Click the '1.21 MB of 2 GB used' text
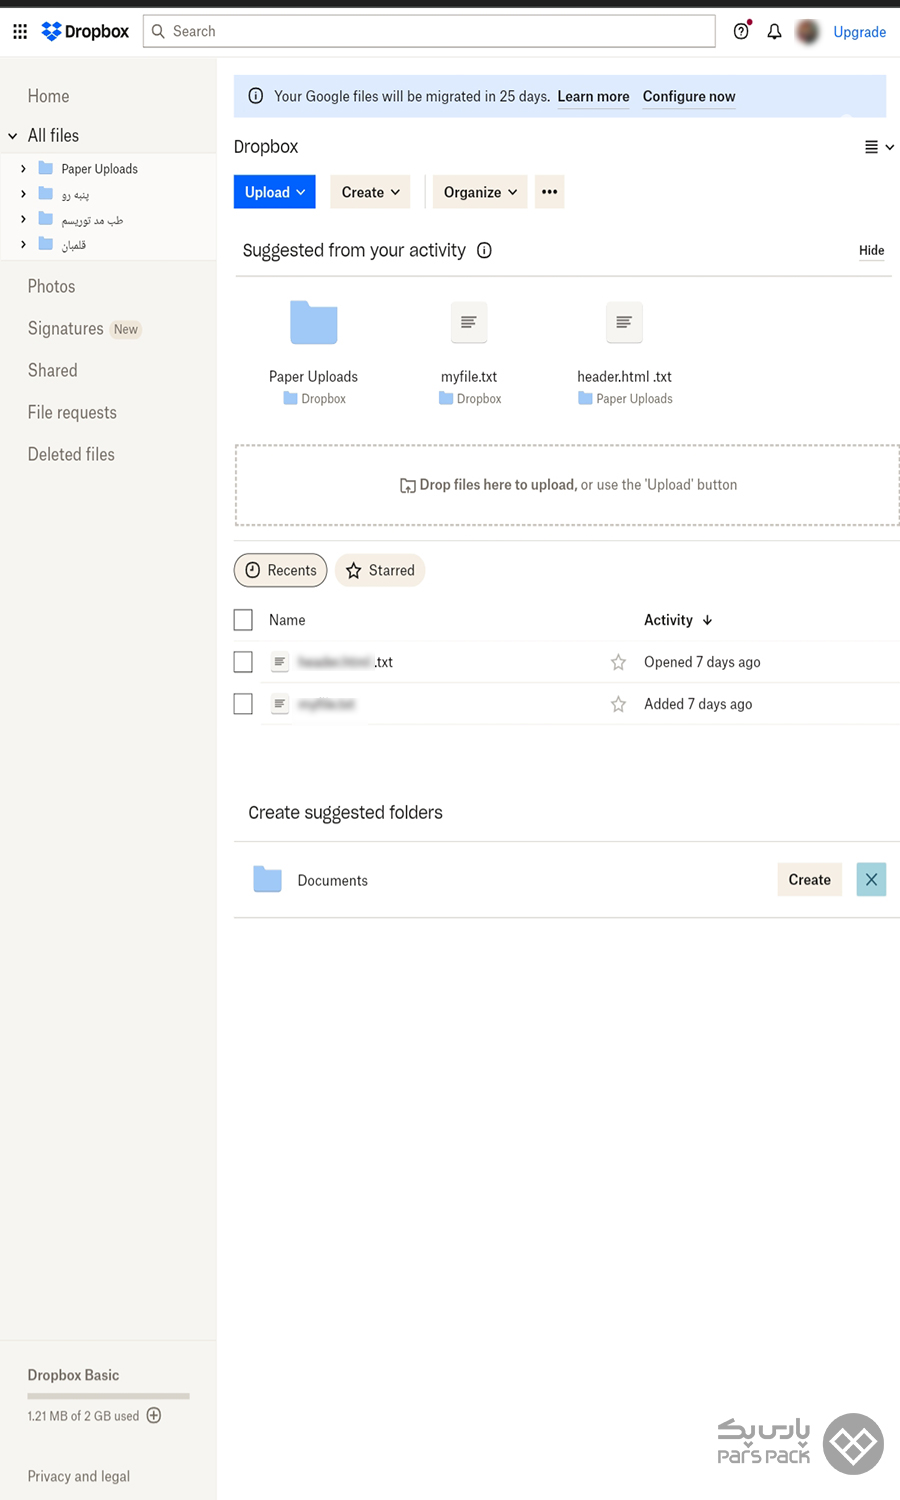Viewport: 900px width, 1500px height. pos(84,1416)
